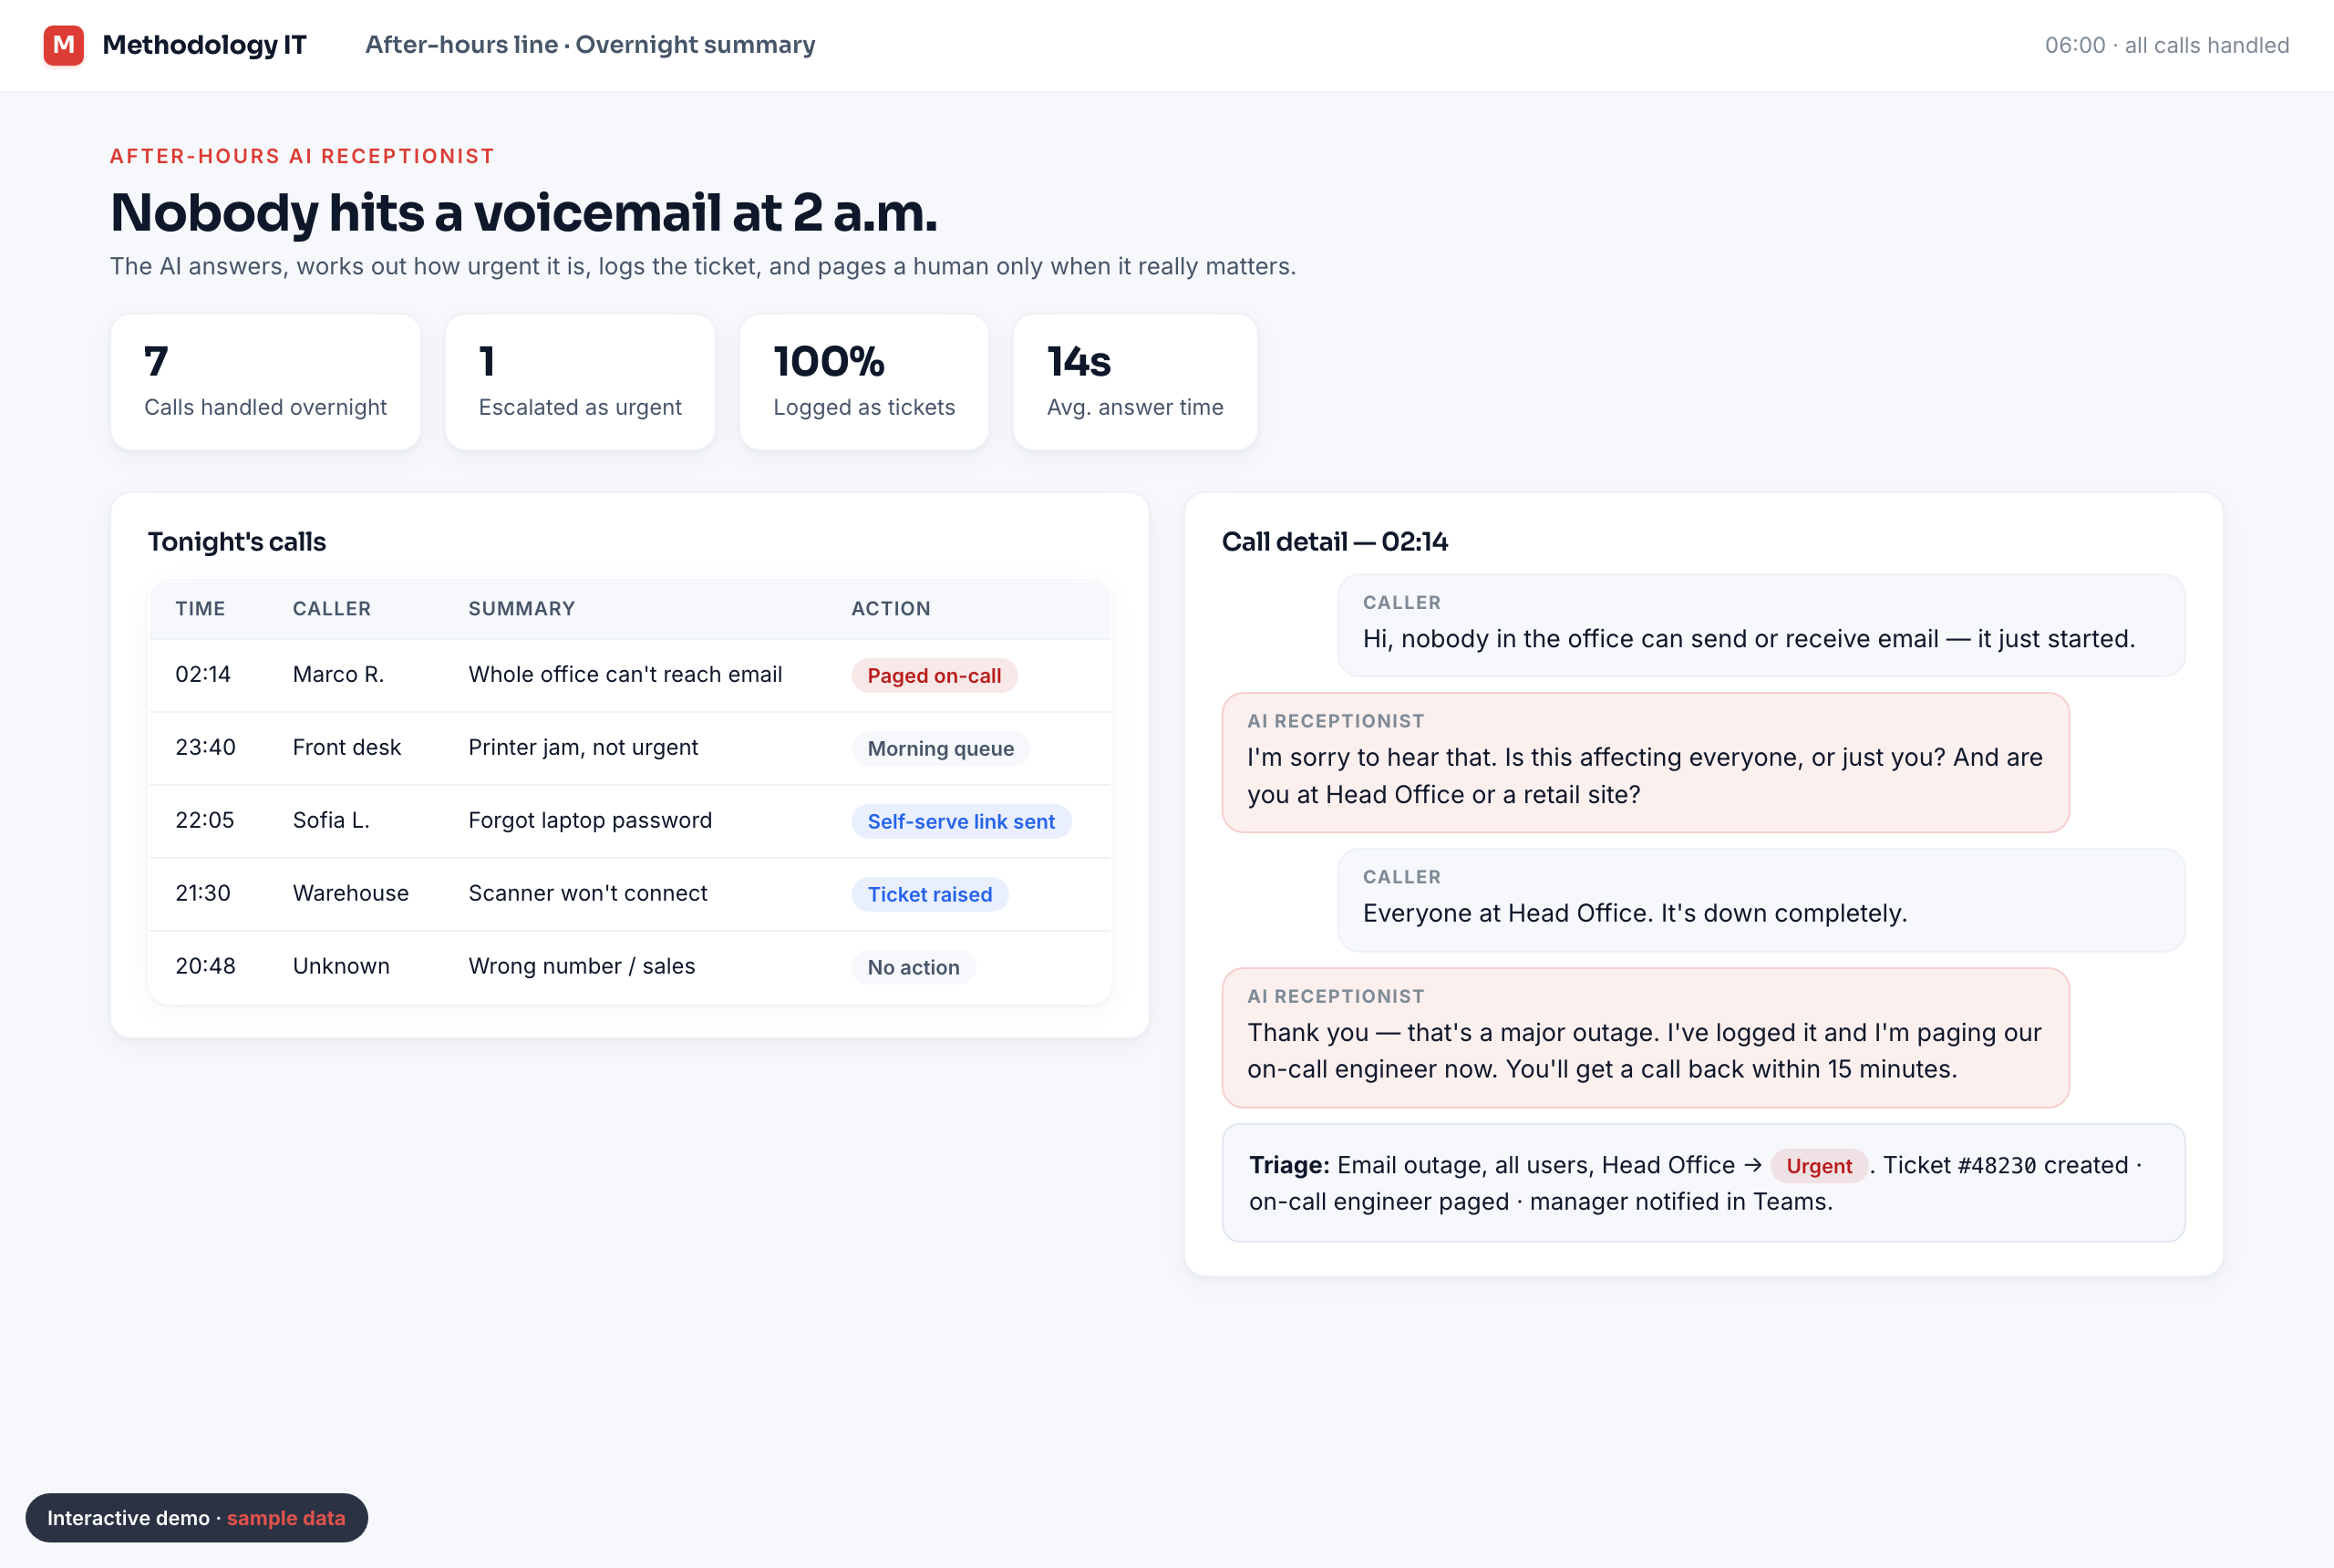Click the Triage: label

click(x=1288, y=1166)
